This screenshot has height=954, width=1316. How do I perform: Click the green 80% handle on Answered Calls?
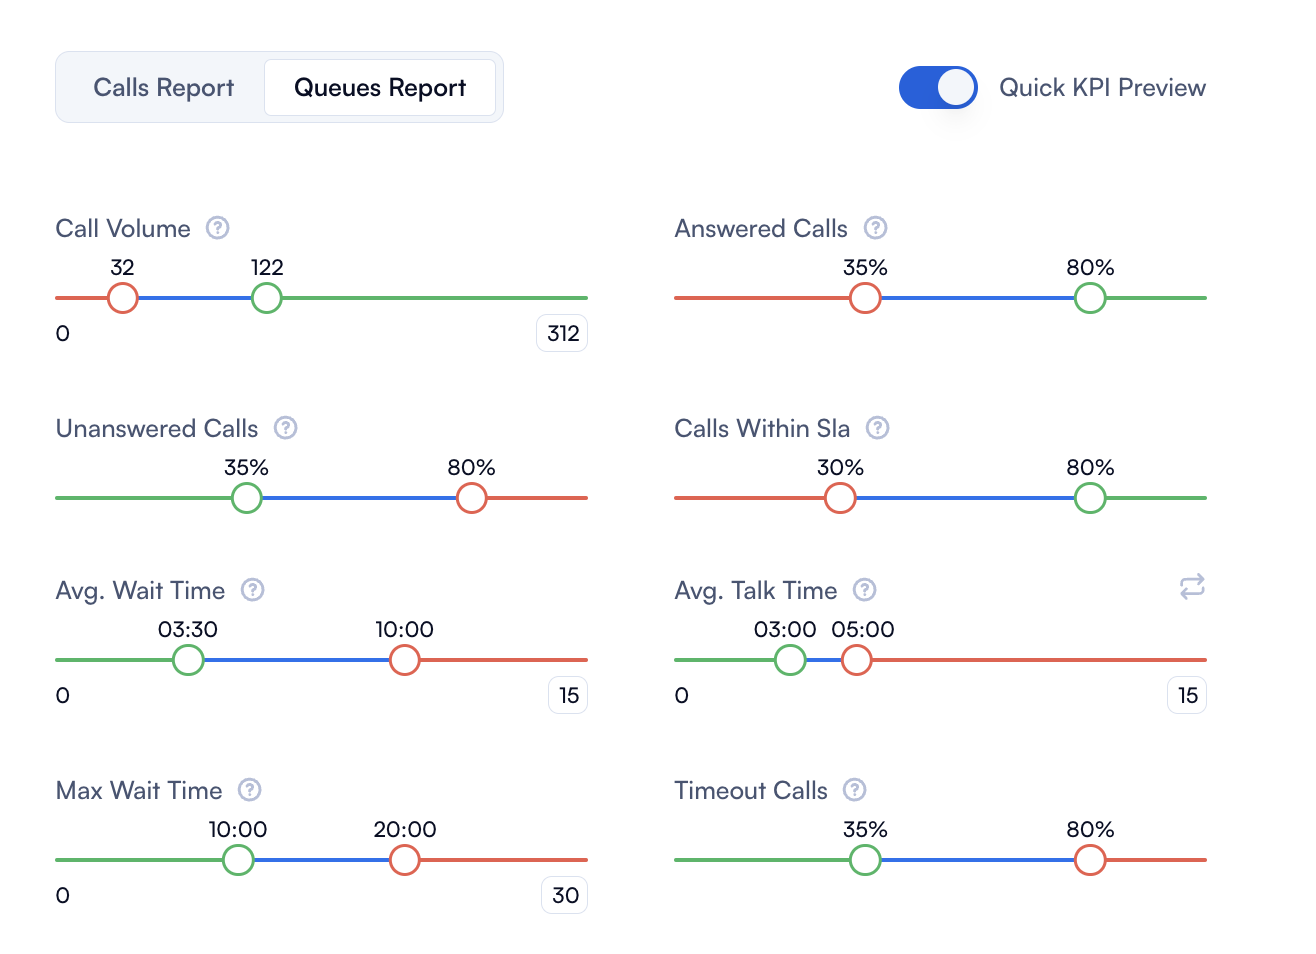(x=1090, y=298)
